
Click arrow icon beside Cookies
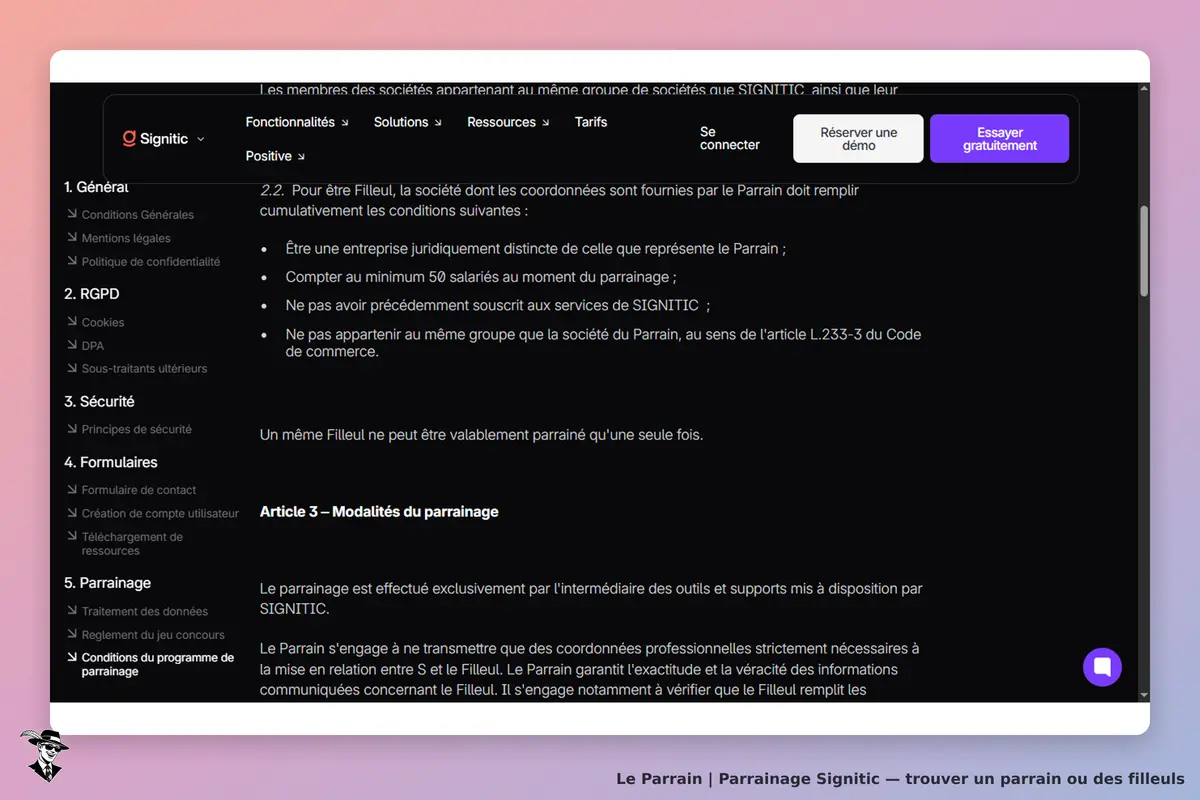click(72, 322)
